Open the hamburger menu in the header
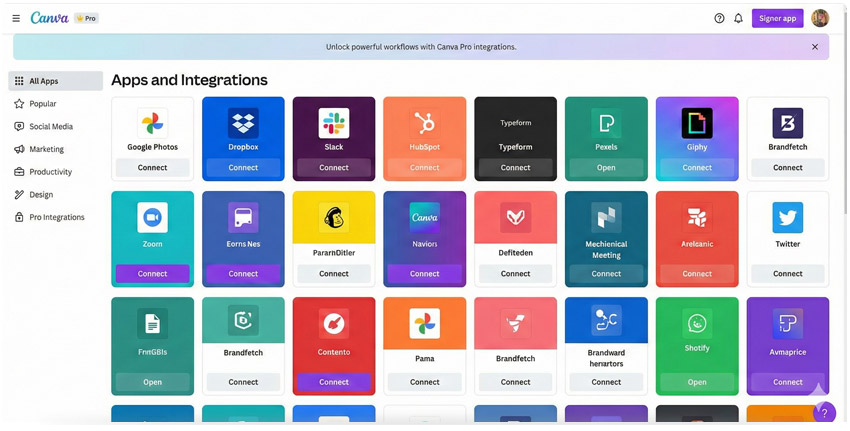850x431 pixels. tap(16, 18)
